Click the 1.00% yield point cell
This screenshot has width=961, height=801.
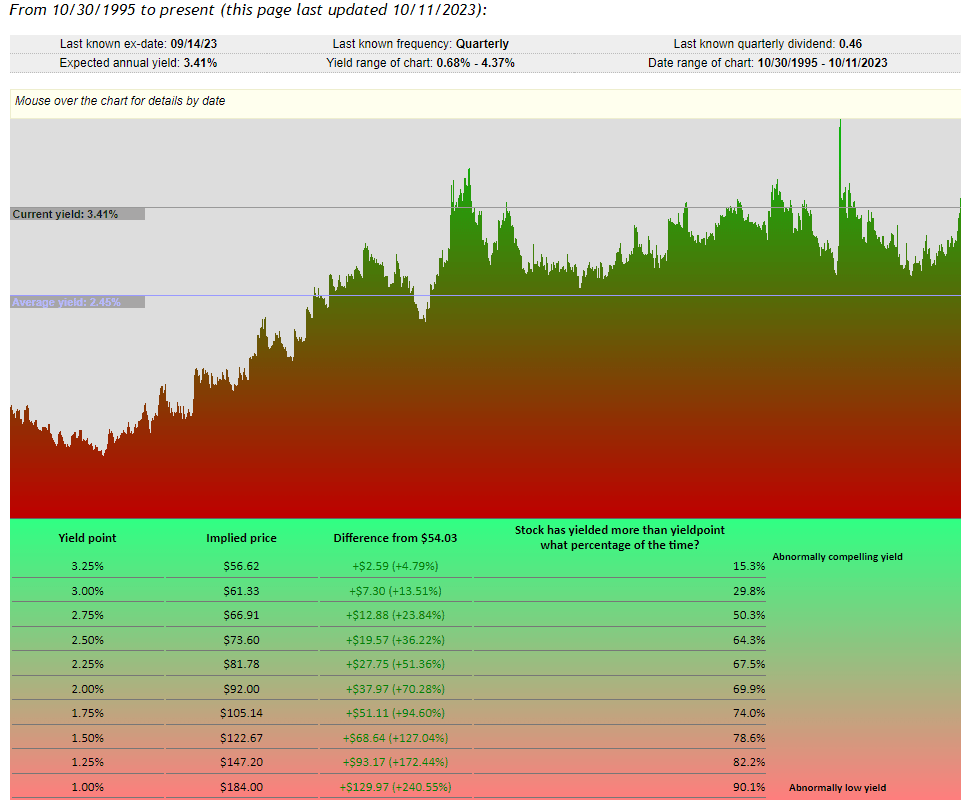coord(88,788)
